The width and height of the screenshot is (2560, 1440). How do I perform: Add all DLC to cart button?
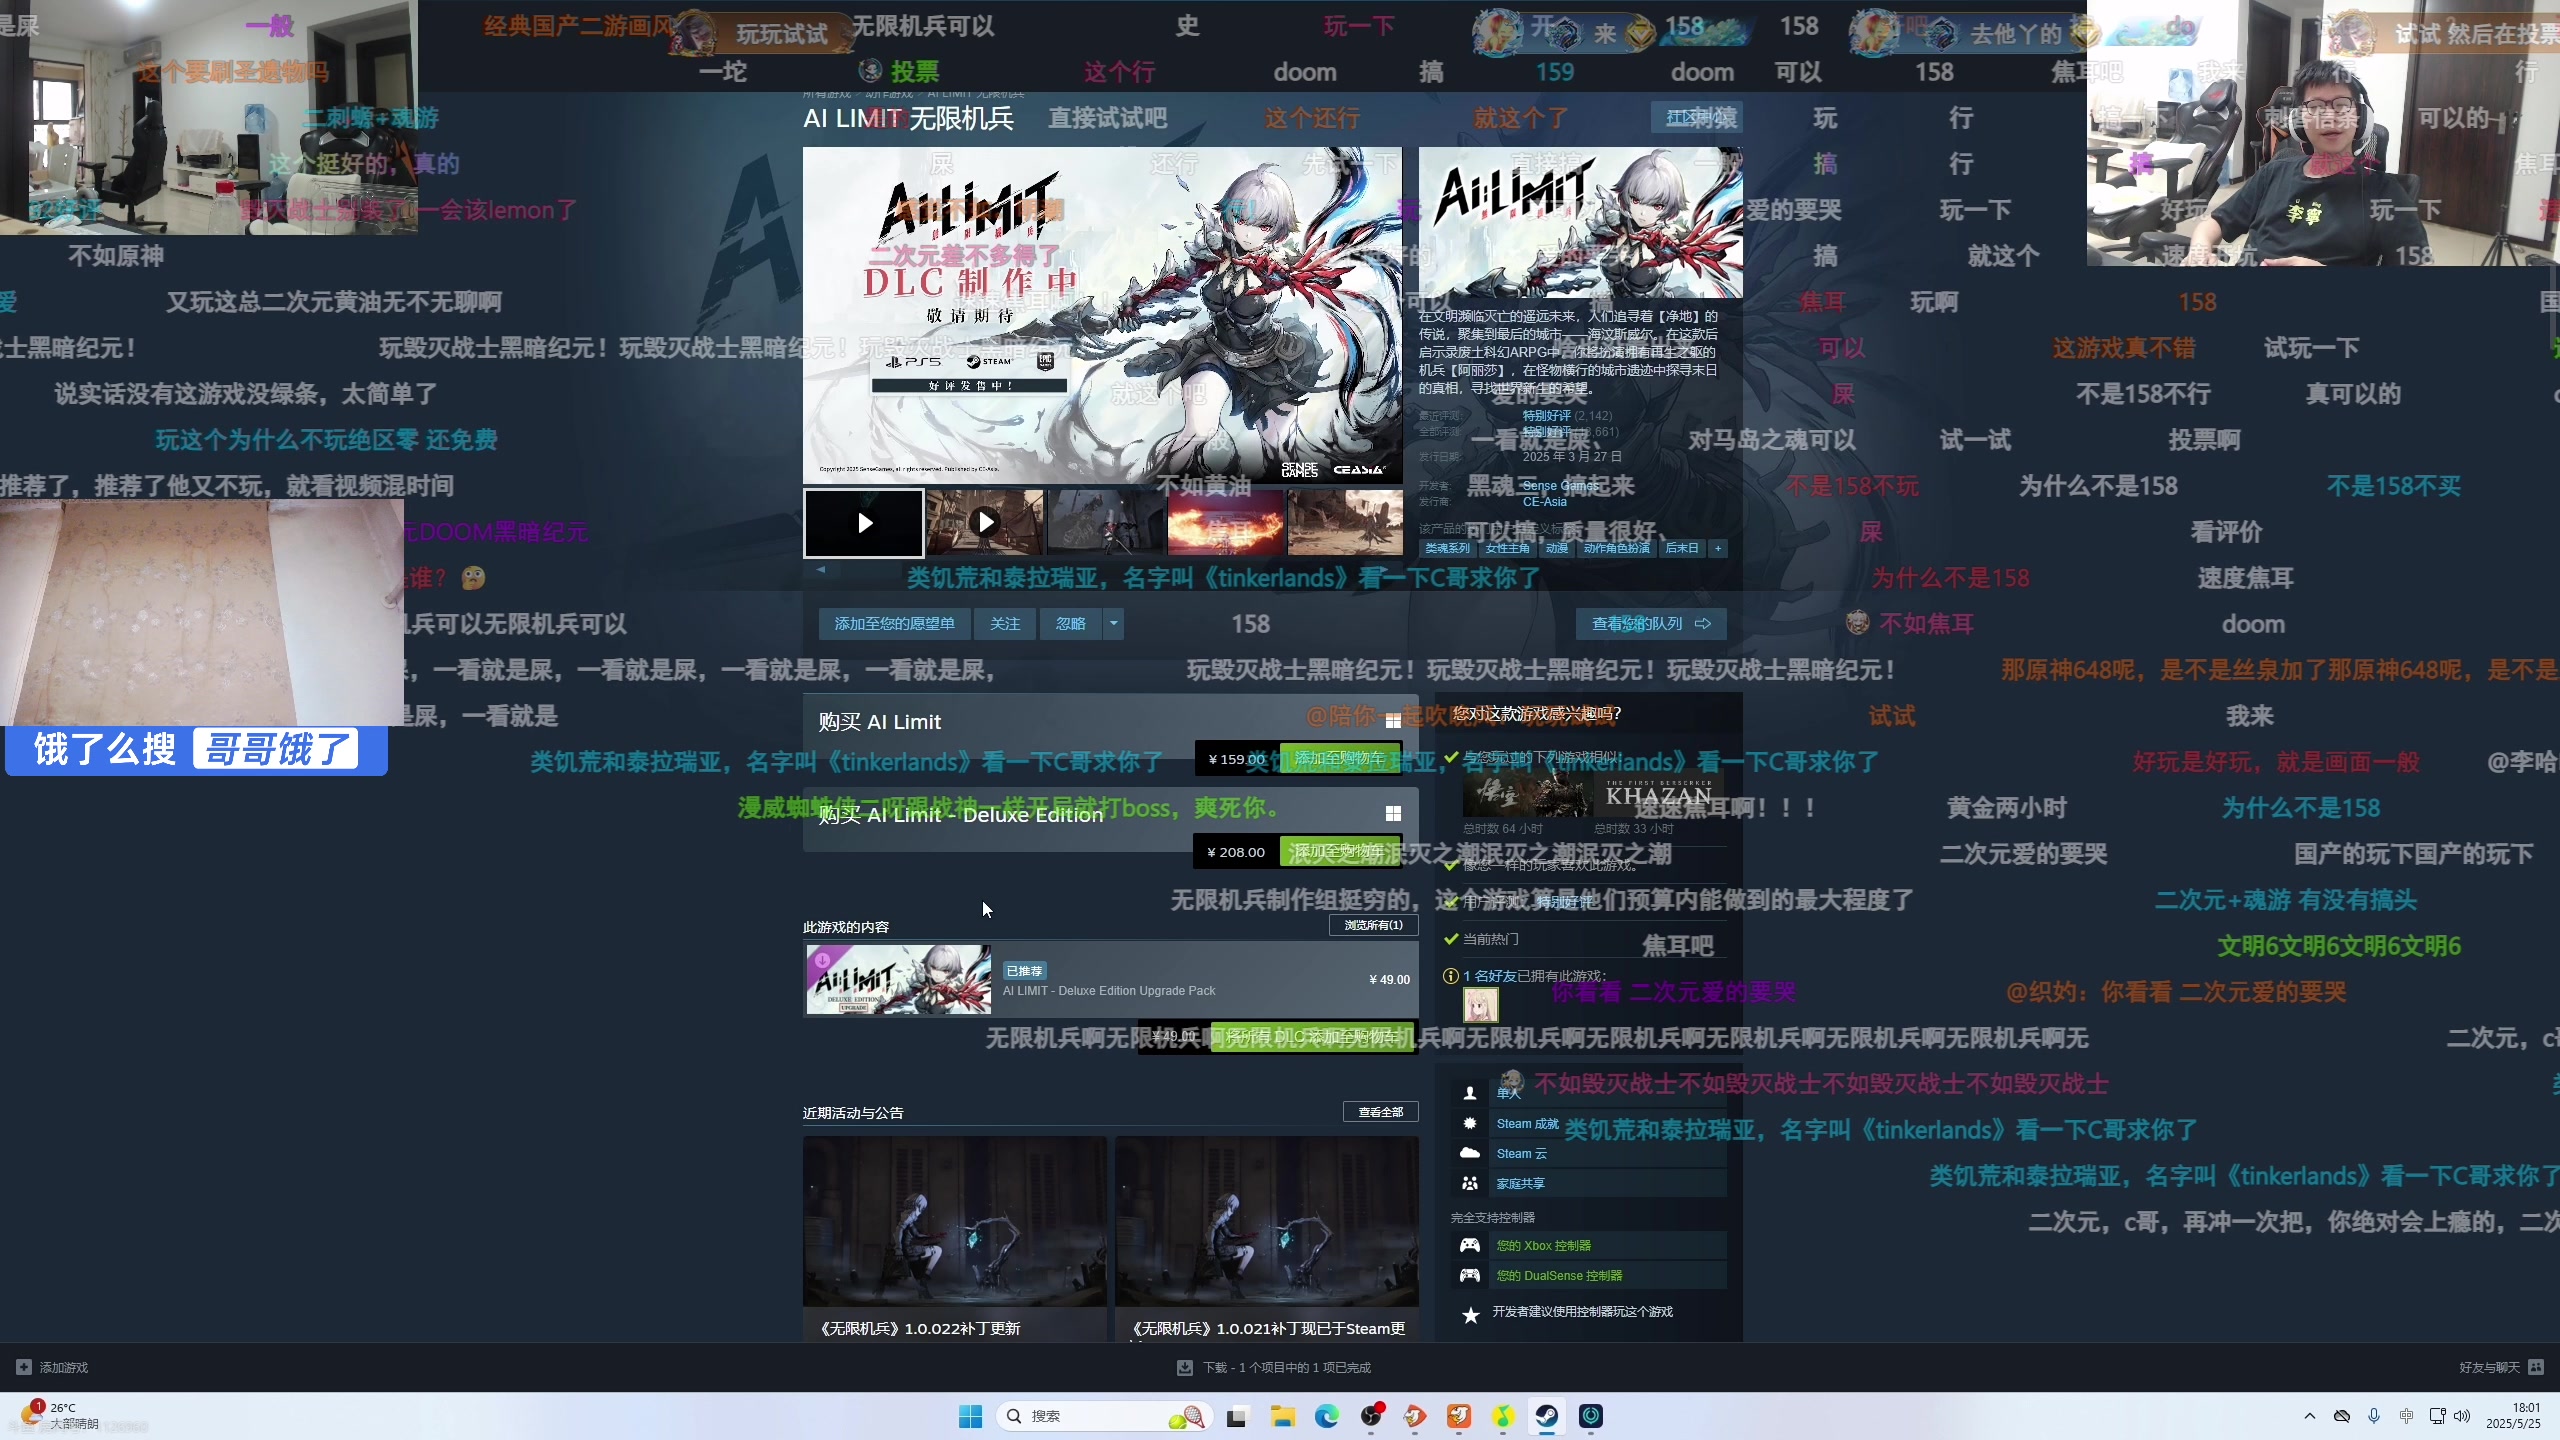1312,1036
